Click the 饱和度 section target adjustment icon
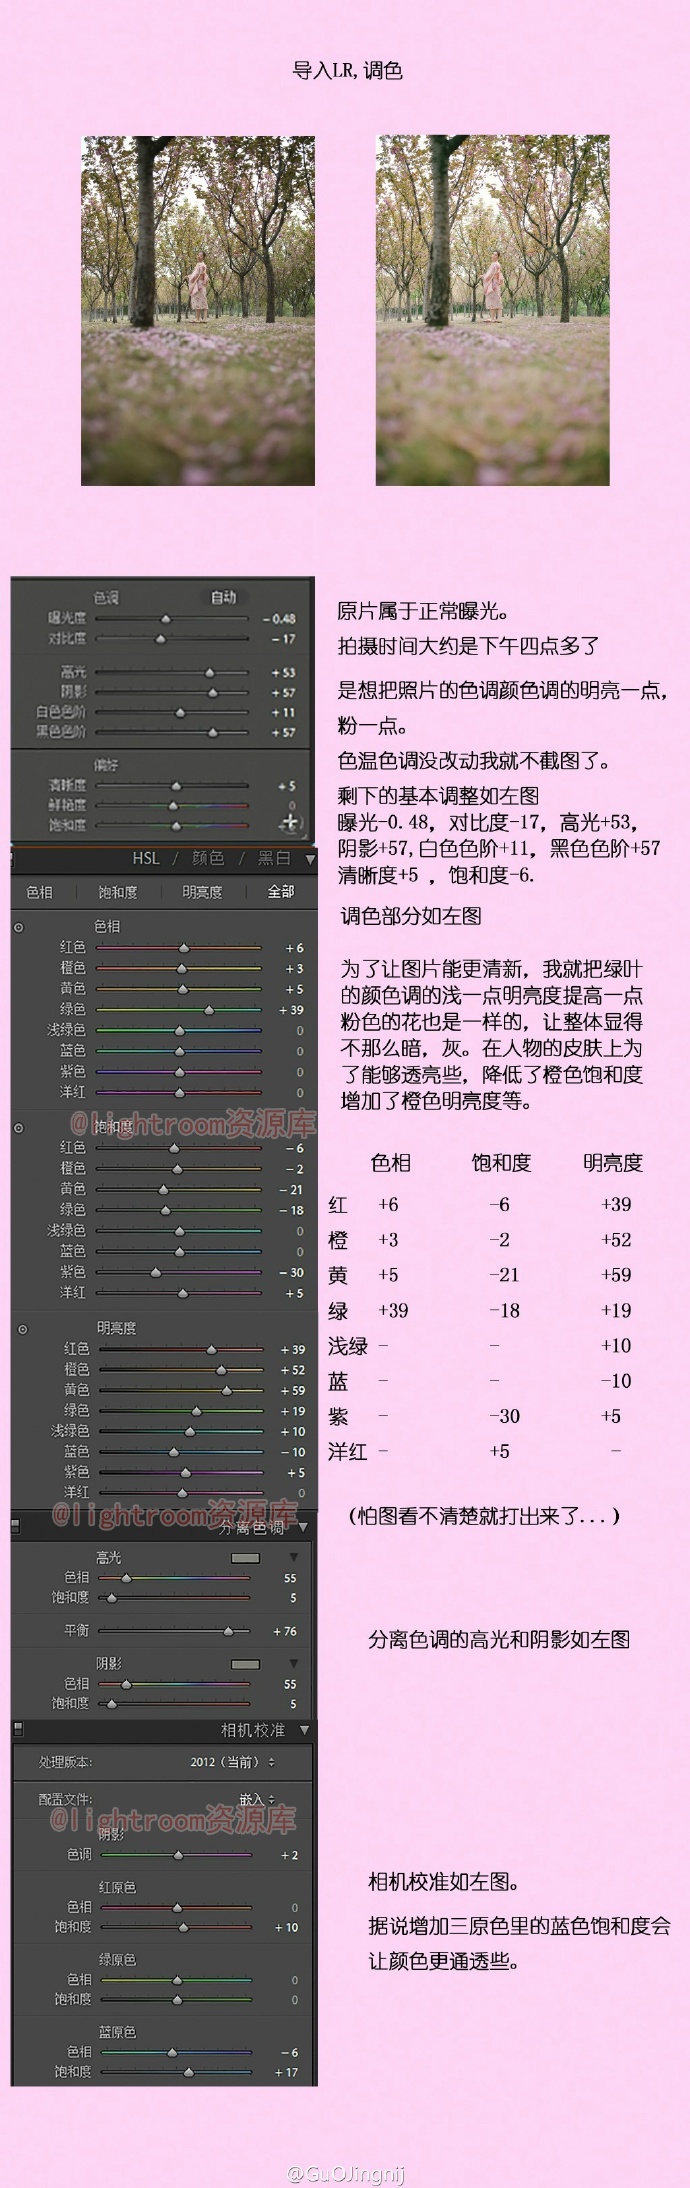The width and height of the screenshot is (690, 2188). click(x=19, y=1127)
